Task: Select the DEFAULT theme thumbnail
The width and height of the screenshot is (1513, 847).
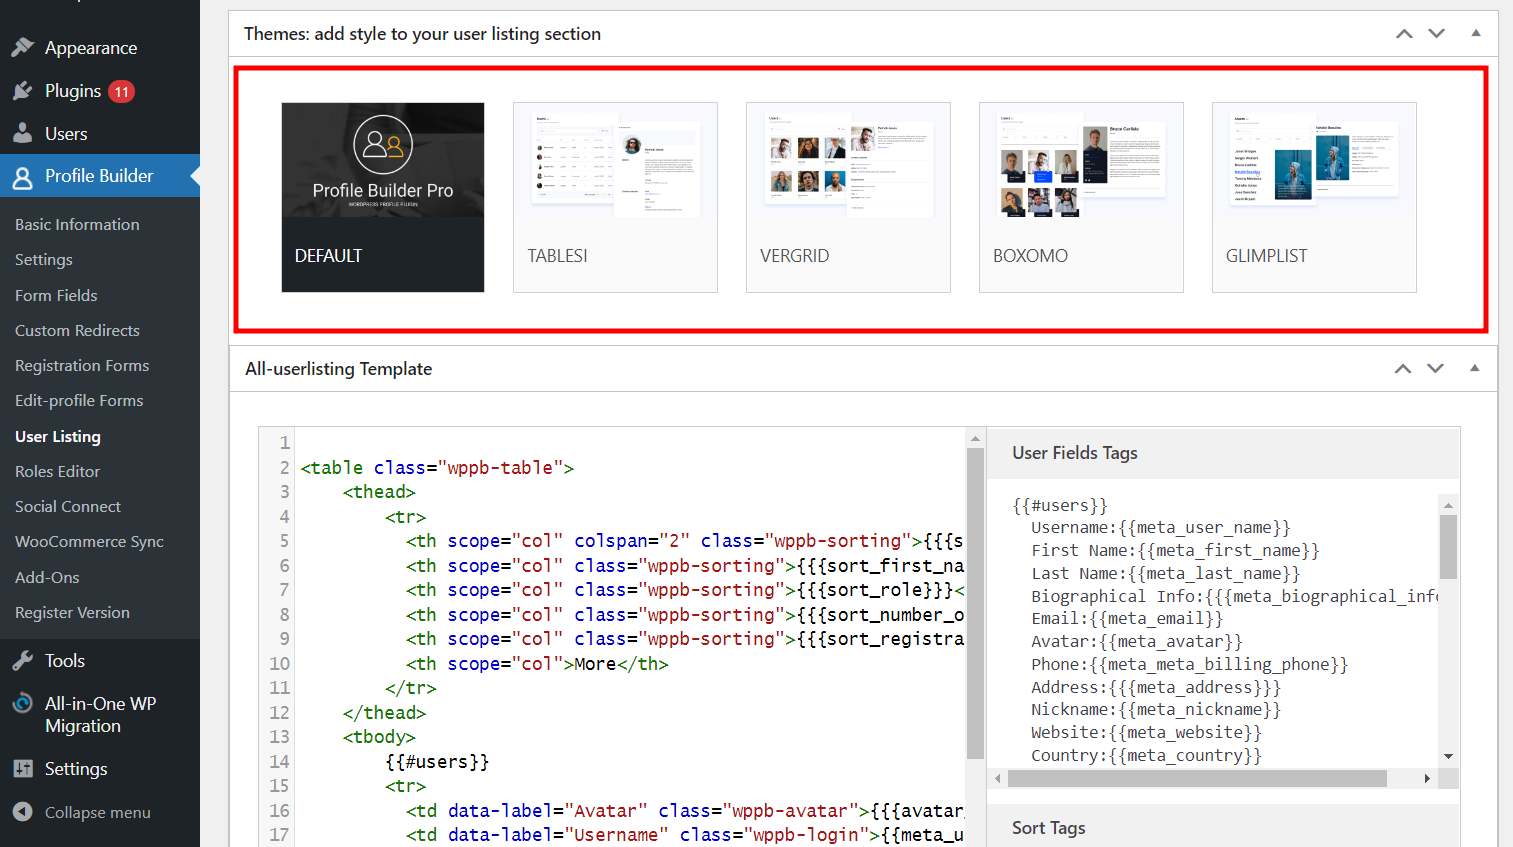Action: point(383,197)
